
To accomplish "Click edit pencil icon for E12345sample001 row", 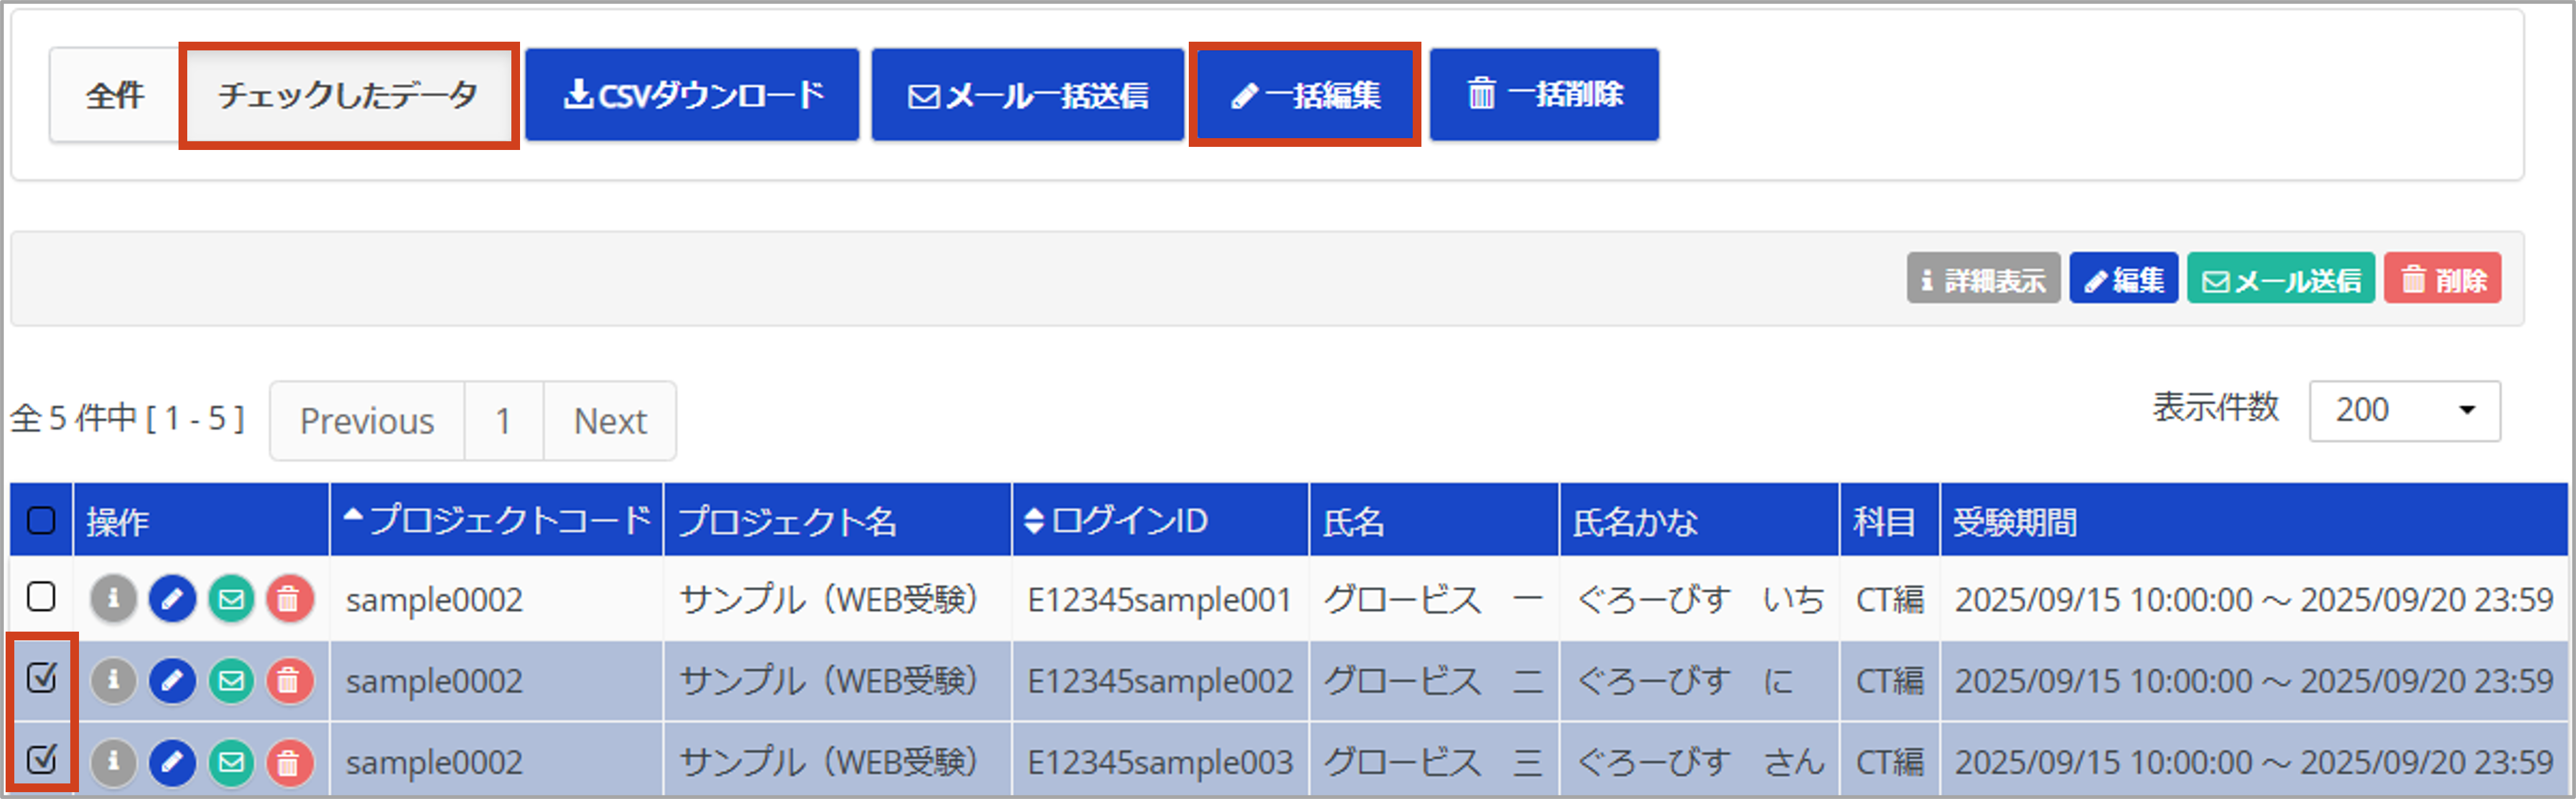I will click(172, 599).
